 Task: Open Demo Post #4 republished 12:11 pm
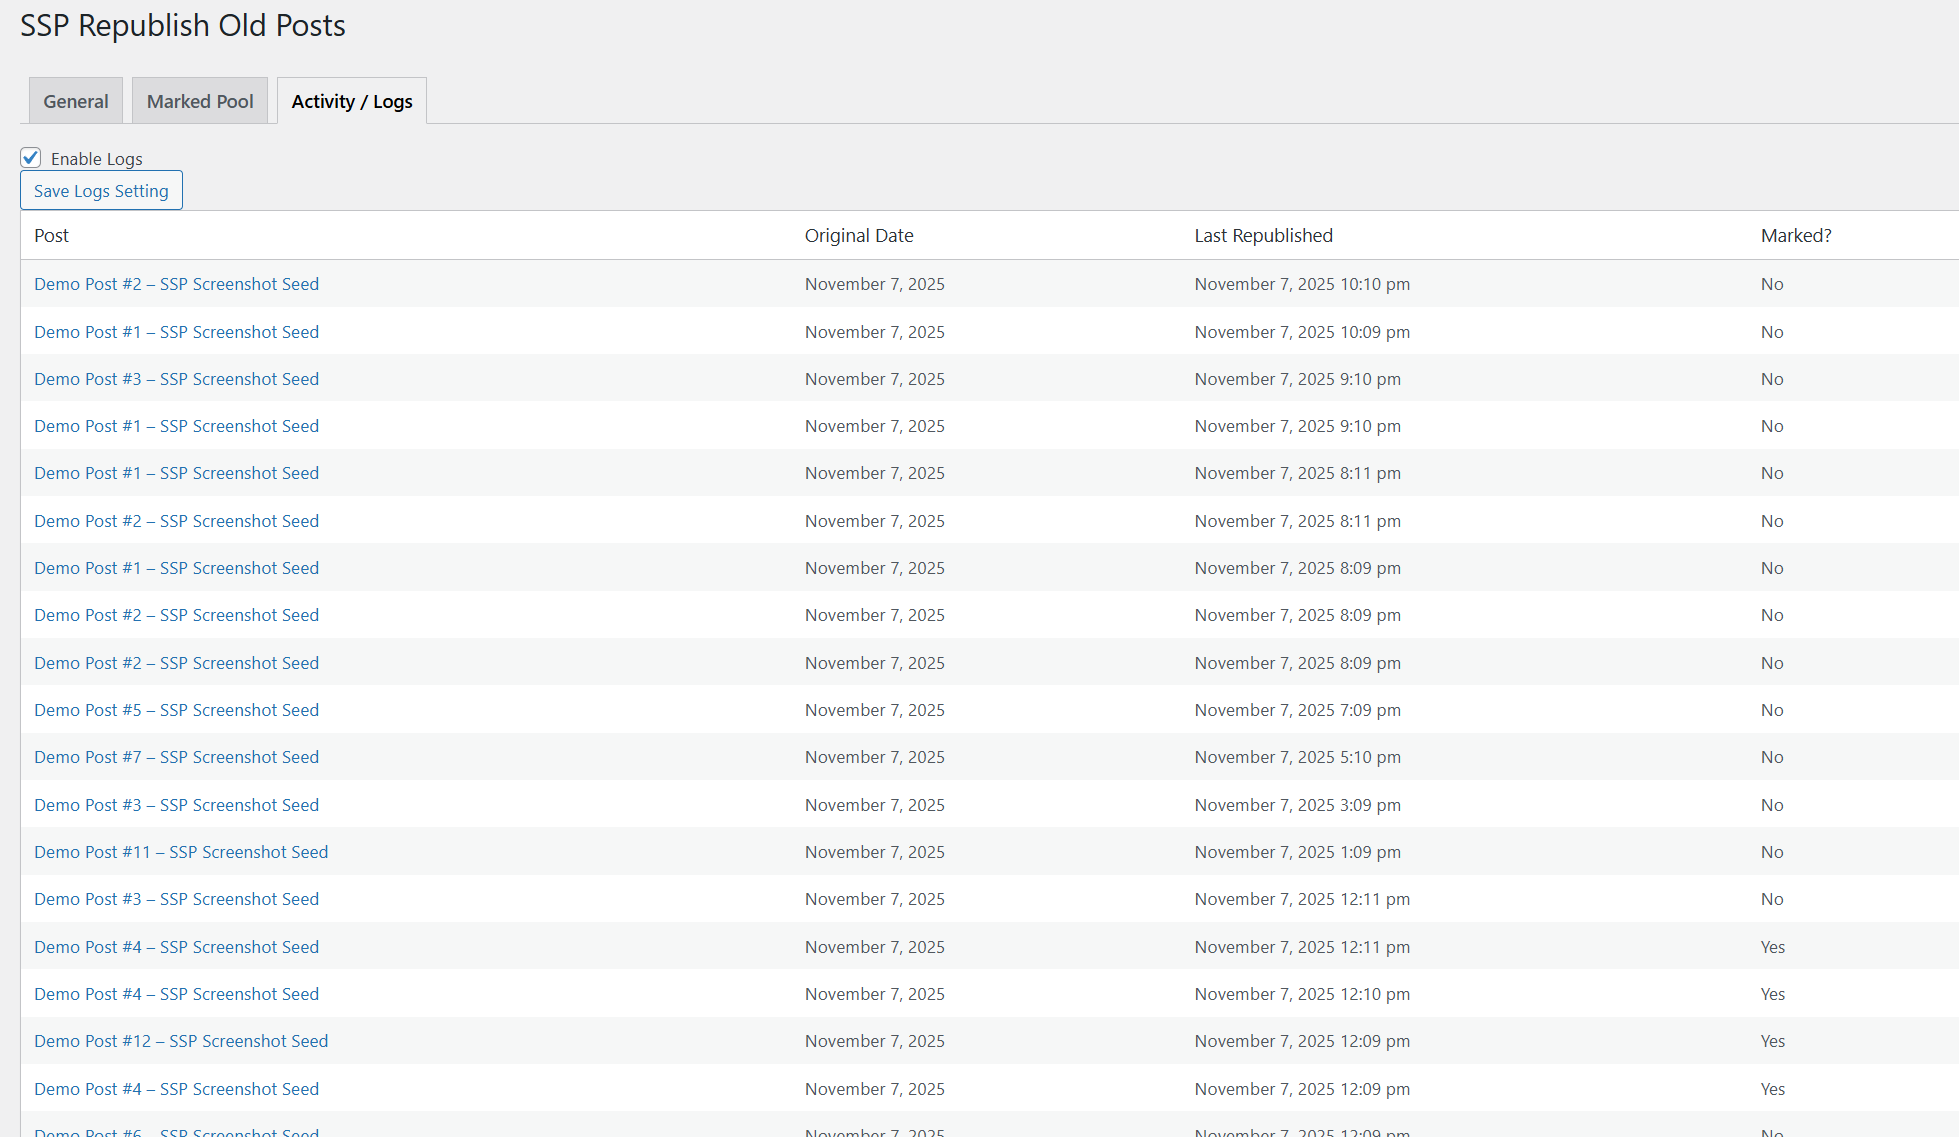tap(176, 947)
